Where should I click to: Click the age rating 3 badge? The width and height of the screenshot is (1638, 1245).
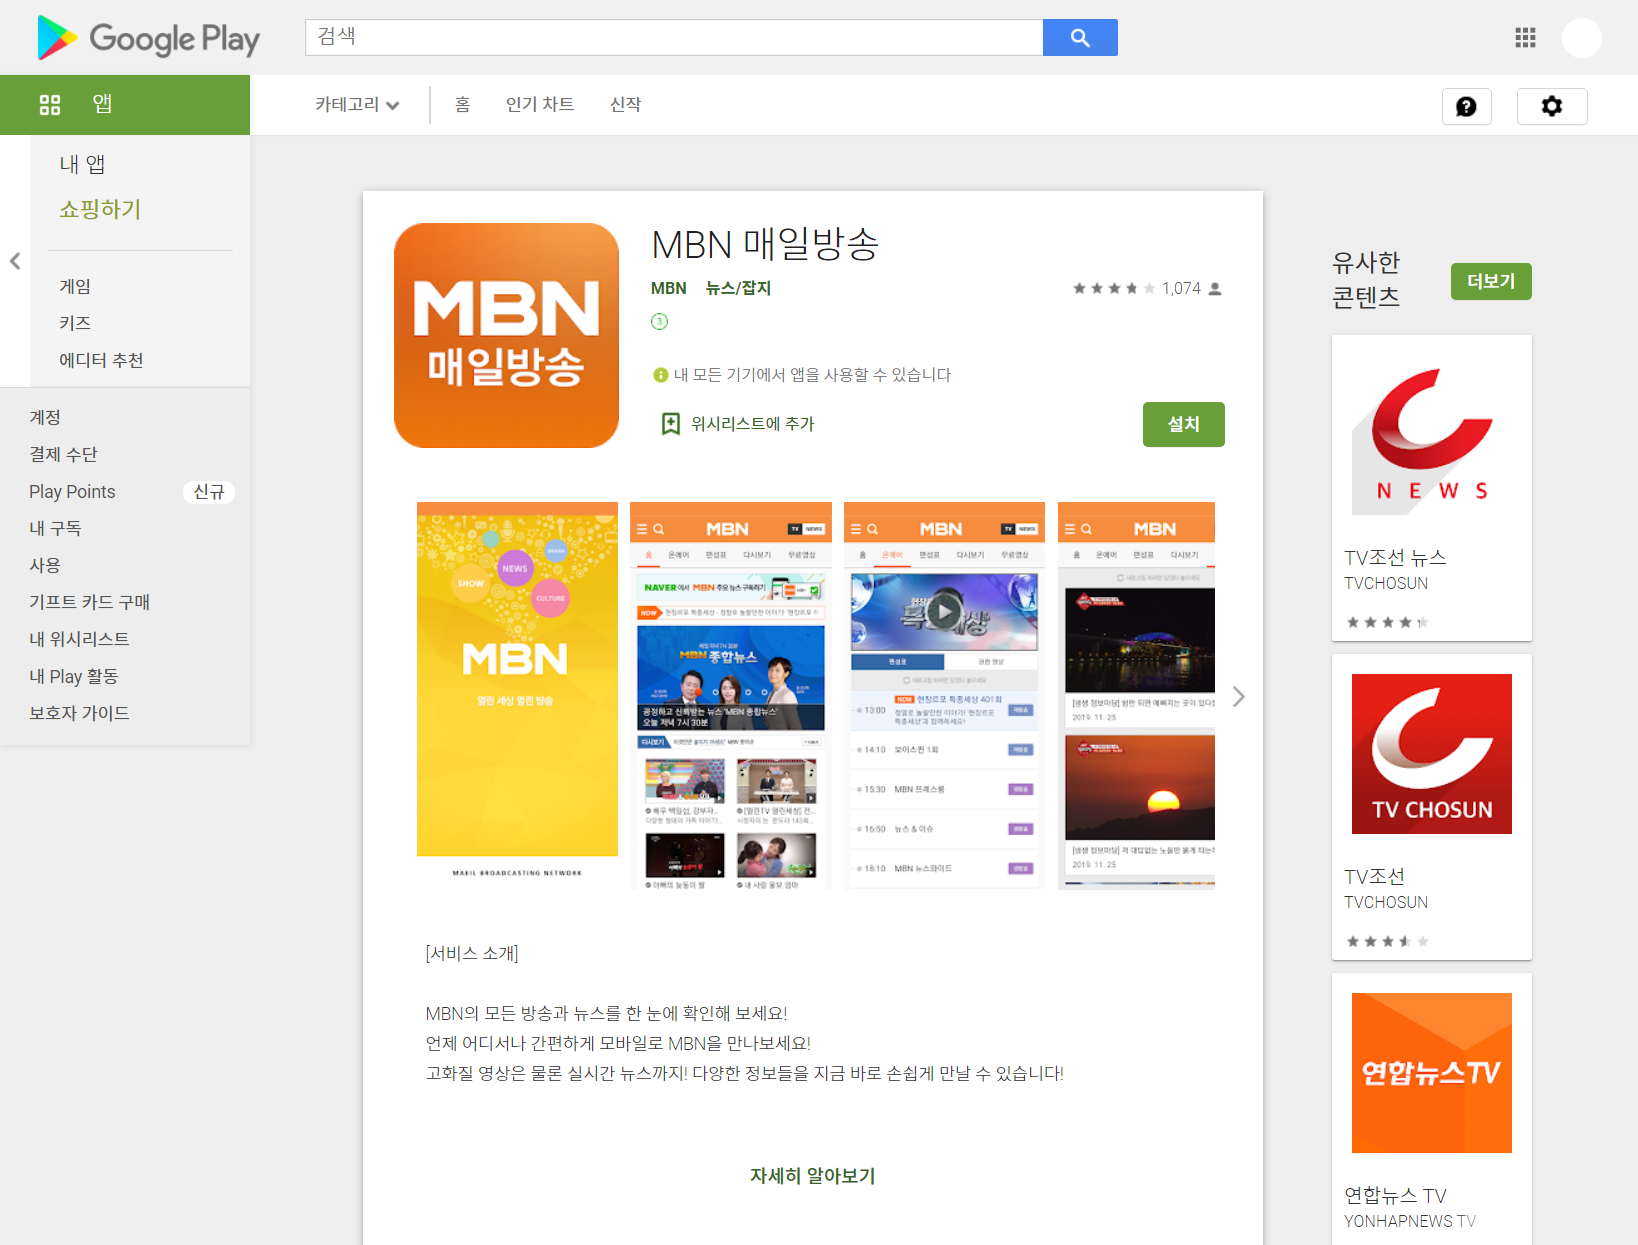coord(659,321)
